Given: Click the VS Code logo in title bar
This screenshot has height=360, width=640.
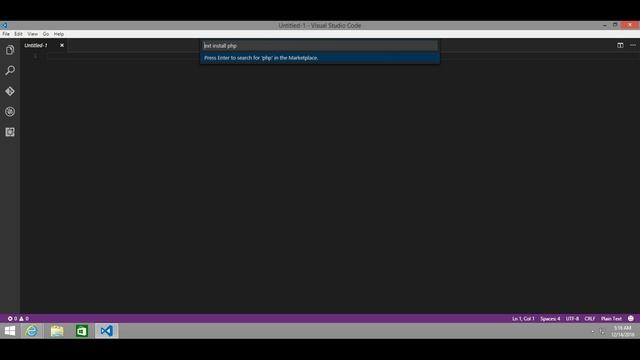Looking at the screenshot, I should tap(4, 25).
